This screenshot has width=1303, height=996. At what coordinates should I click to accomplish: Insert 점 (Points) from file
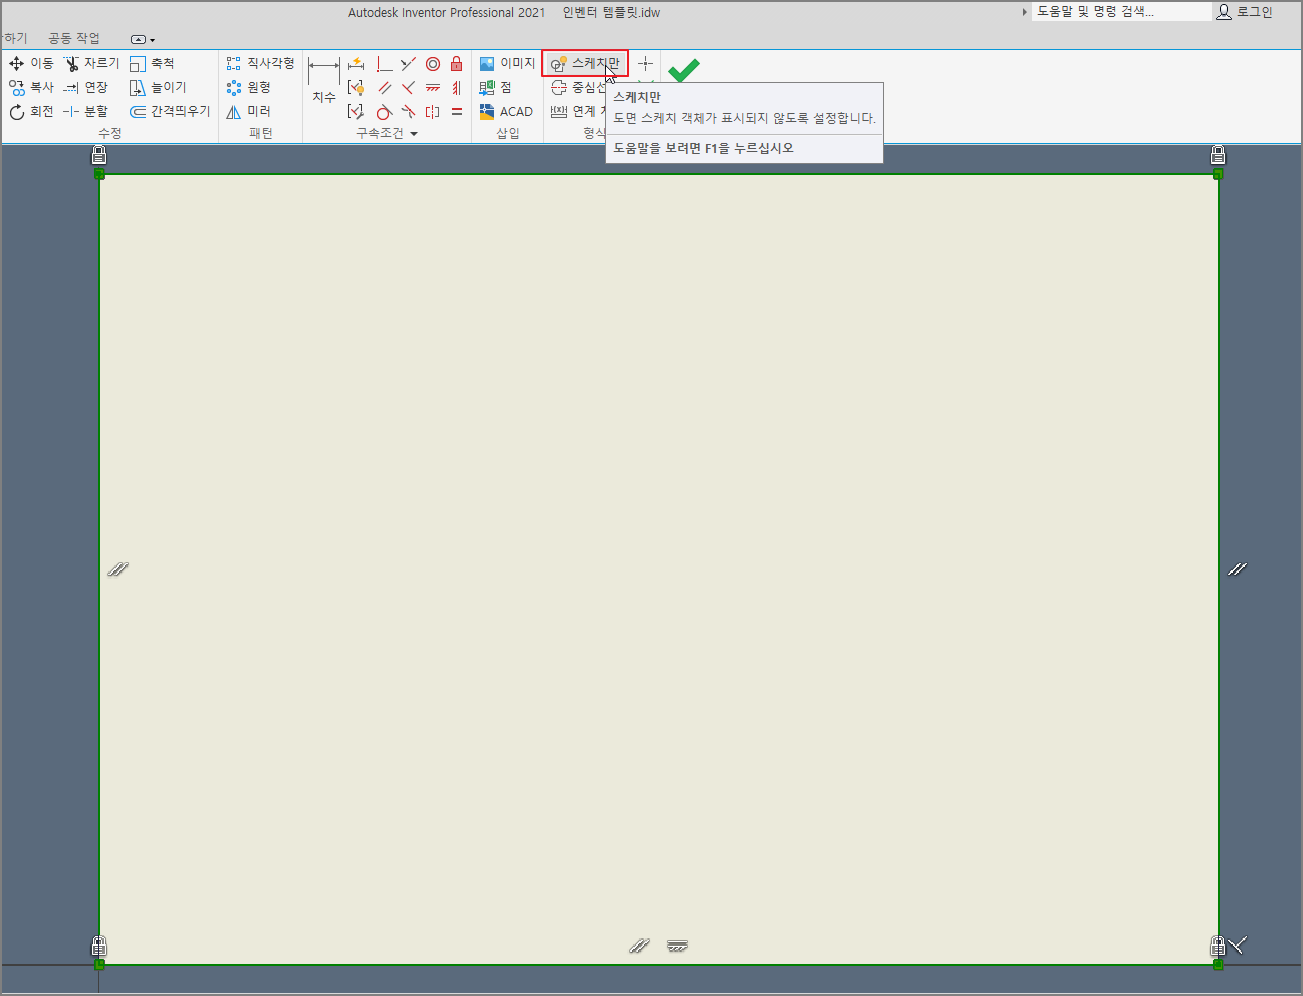point(495,87)
